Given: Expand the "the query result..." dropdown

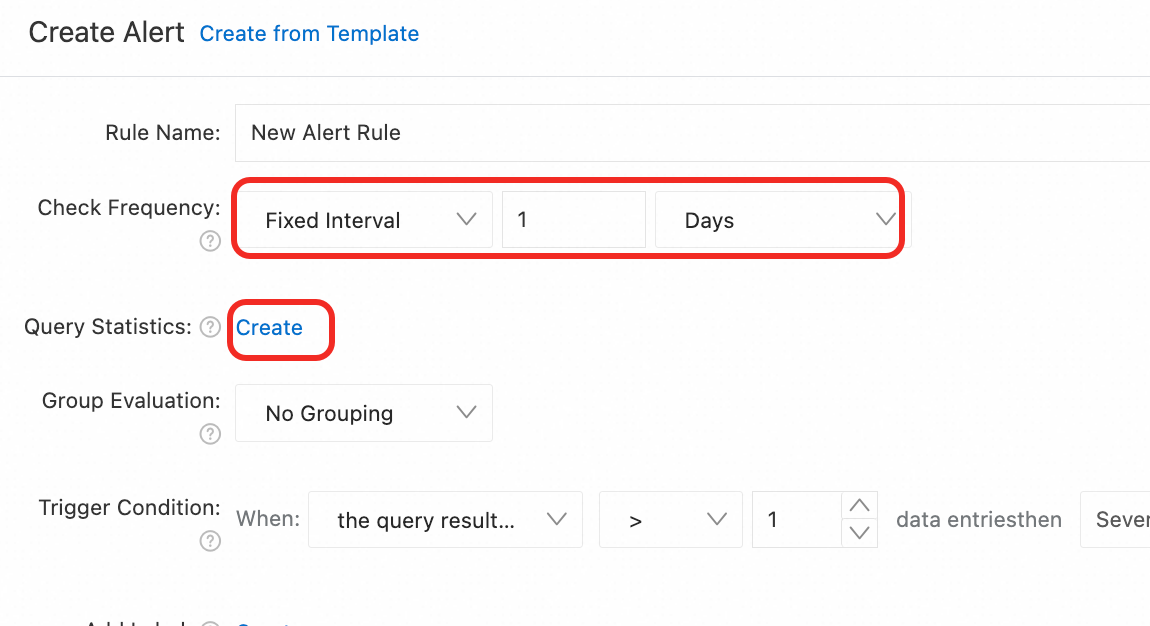Looking at the screenshot, I should (445, 520).
